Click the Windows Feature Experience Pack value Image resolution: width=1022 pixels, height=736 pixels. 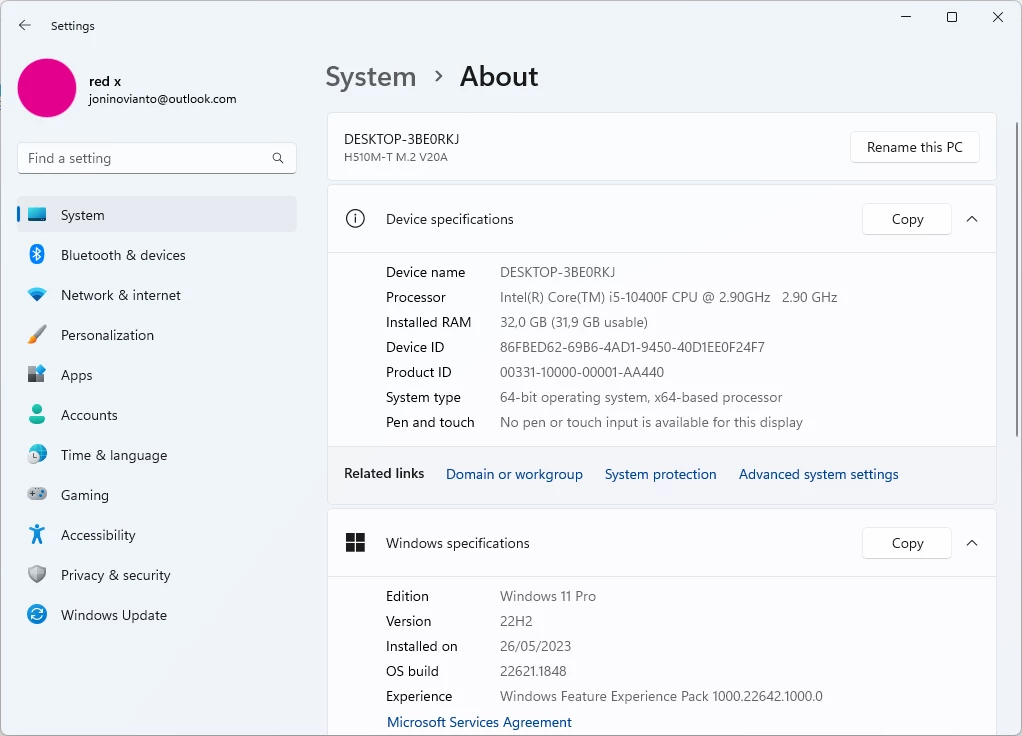pos(661,696)
